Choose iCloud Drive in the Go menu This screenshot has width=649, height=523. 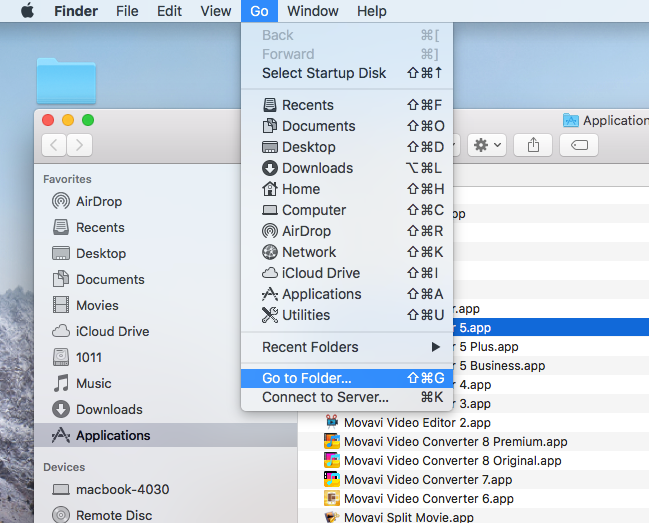tap(347, 273)
